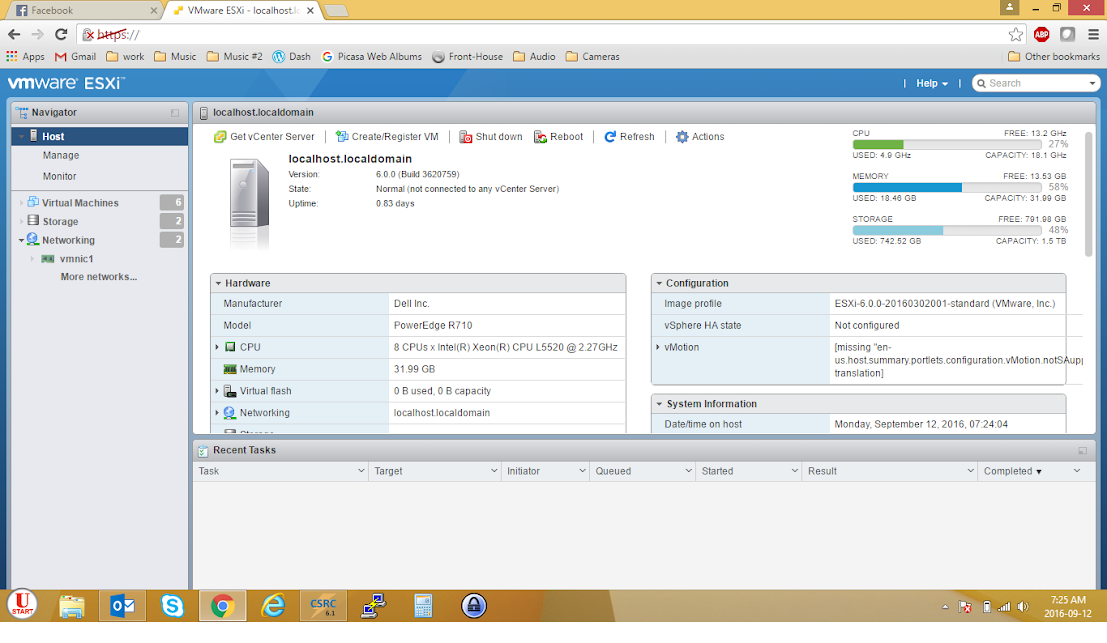This screenshot has height=643, width=1107.
Task: Open the Gmail bookmark
Action: point(75,56)
